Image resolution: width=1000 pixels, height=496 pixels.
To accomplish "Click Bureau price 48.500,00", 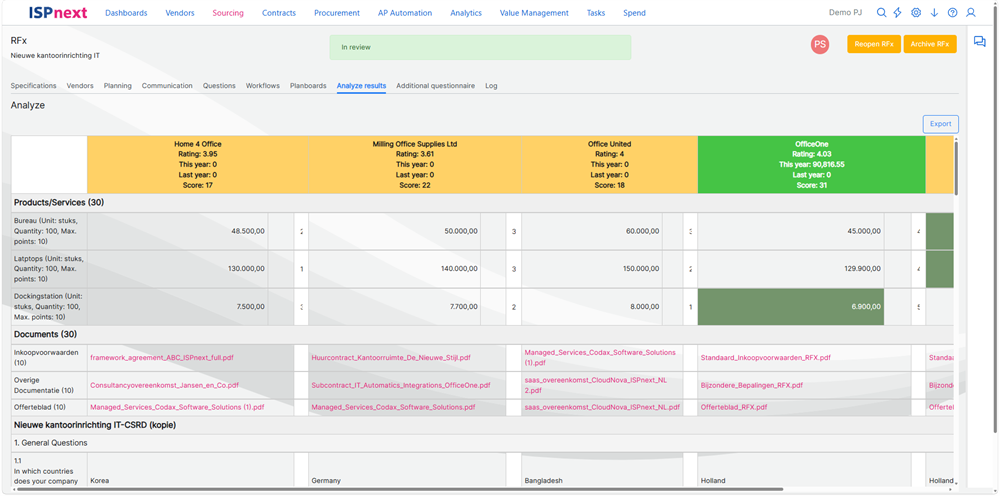I will click(247, 231).
